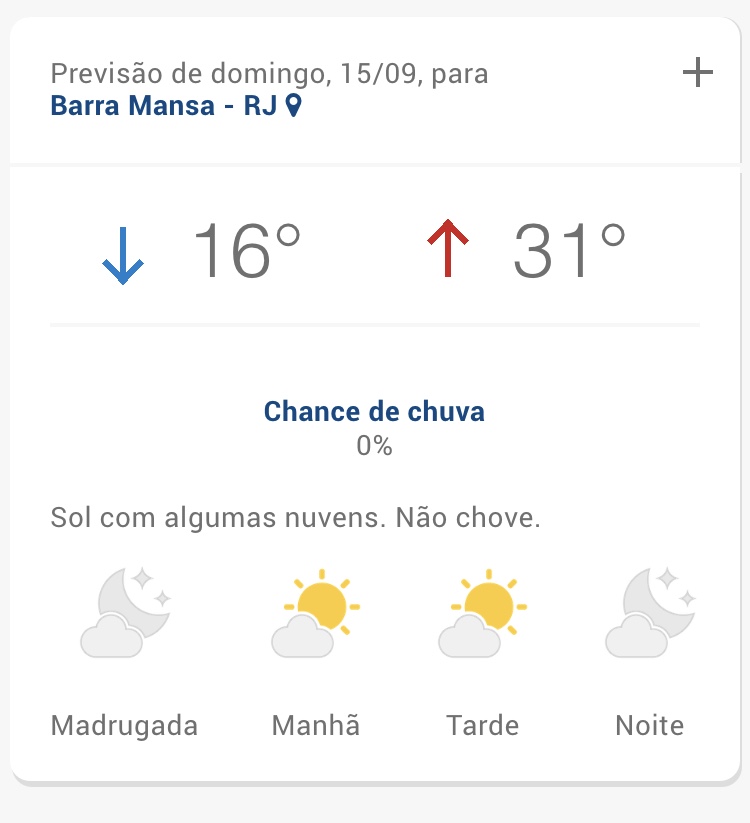Click the Manhã sun and cloud icon
This screenshot has height=823, width=750.
315,612
